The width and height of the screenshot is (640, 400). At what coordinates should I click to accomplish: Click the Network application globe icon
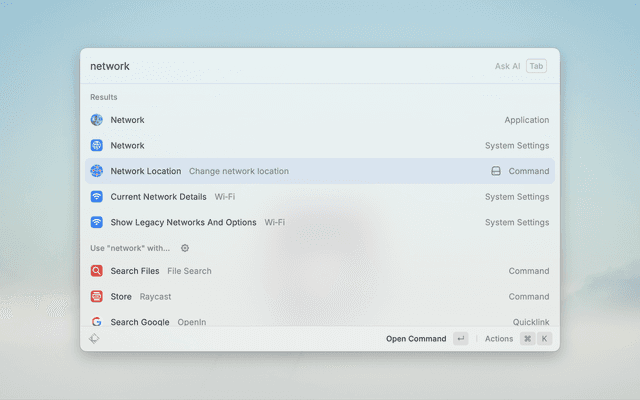(97, 120)
